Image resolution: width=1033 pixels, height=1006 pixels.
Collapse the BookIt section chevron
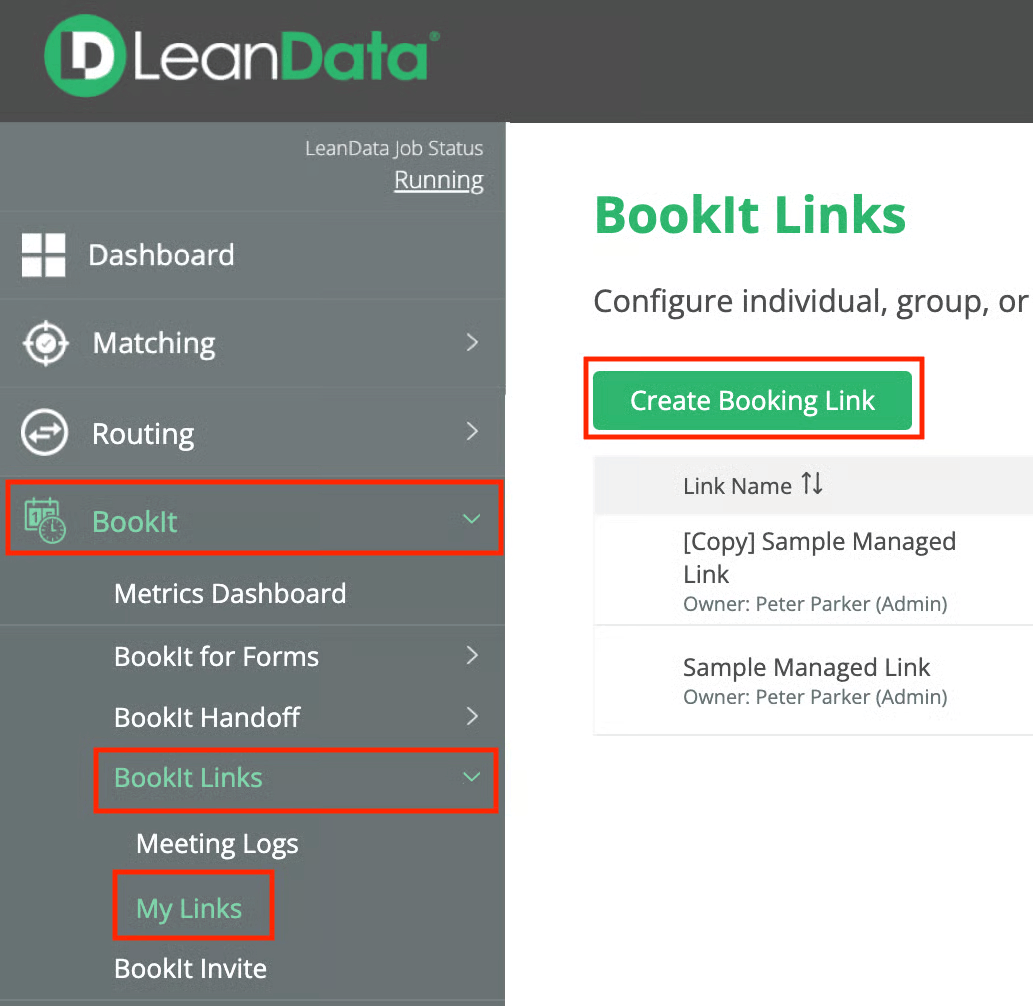[472, 519]
